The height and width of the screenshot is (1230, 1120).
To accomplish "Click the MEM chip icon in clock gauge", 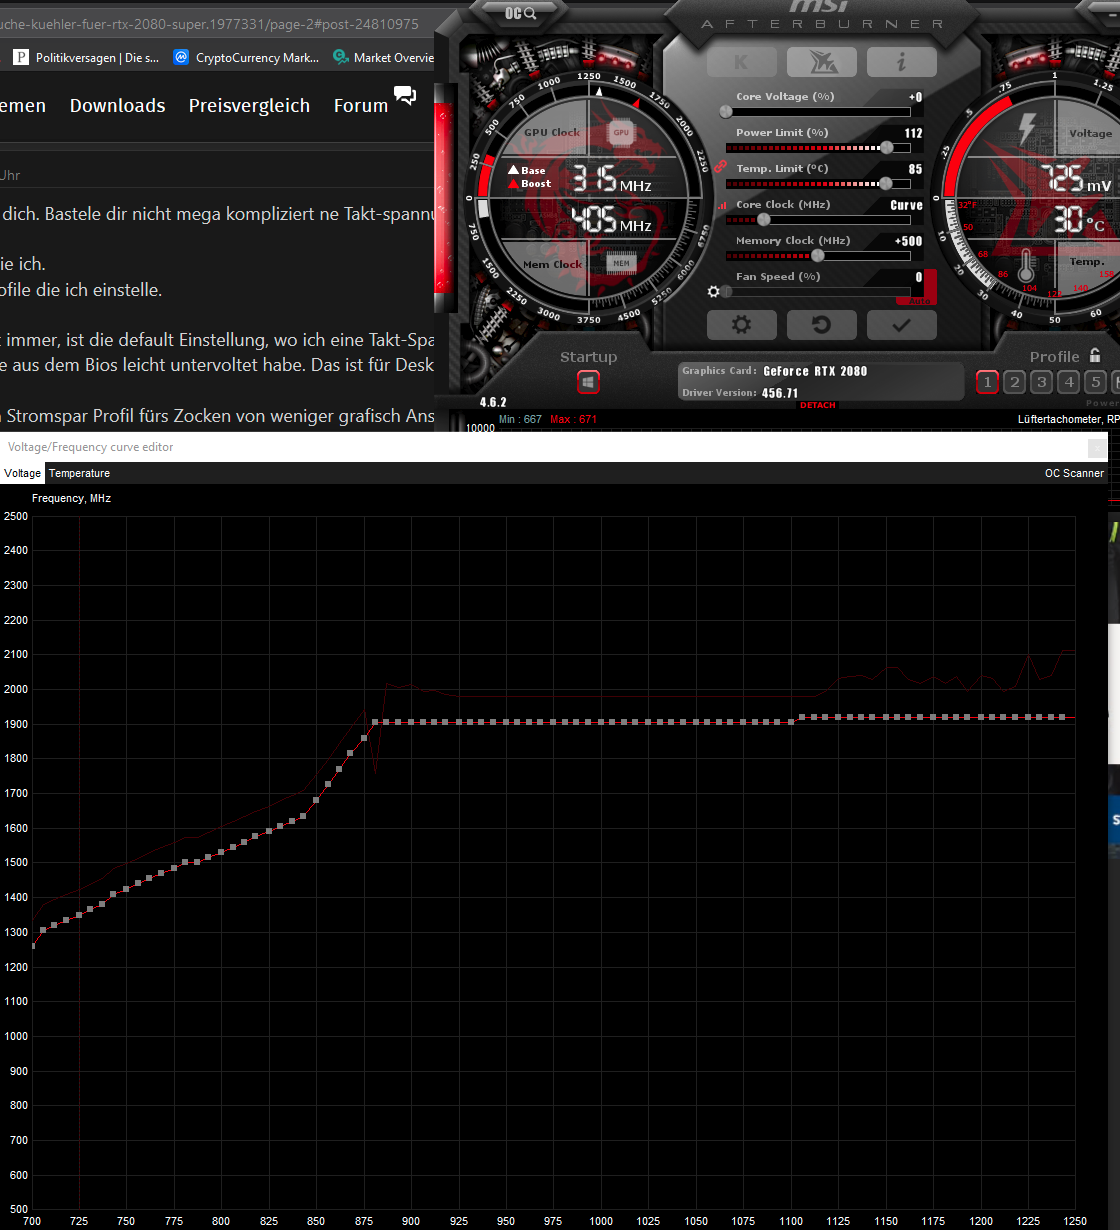I will 621,263.
